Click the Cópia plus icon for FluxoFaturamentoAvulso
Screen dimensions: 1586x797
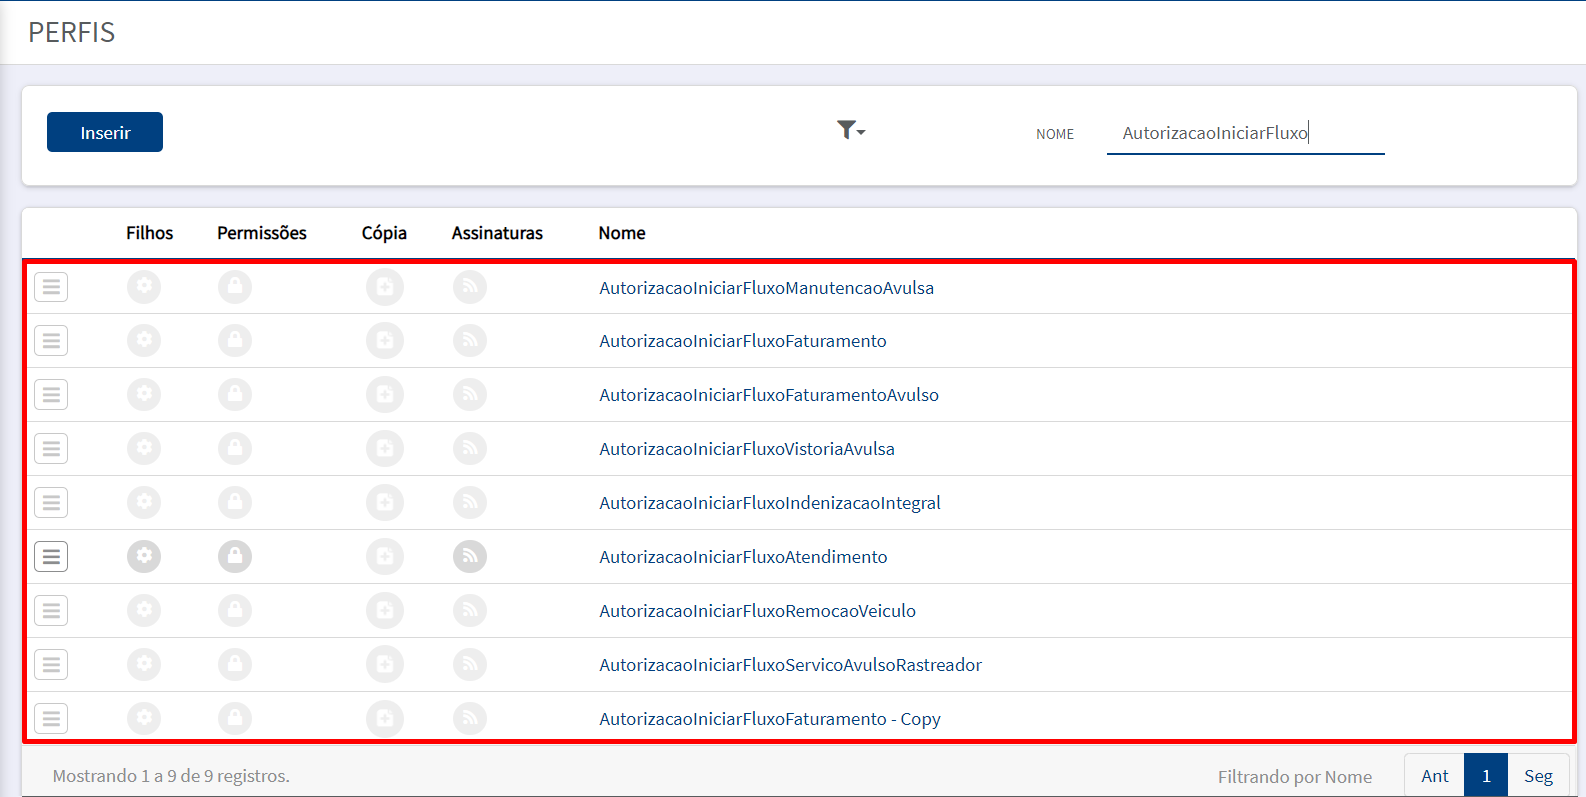click(385, 395)
